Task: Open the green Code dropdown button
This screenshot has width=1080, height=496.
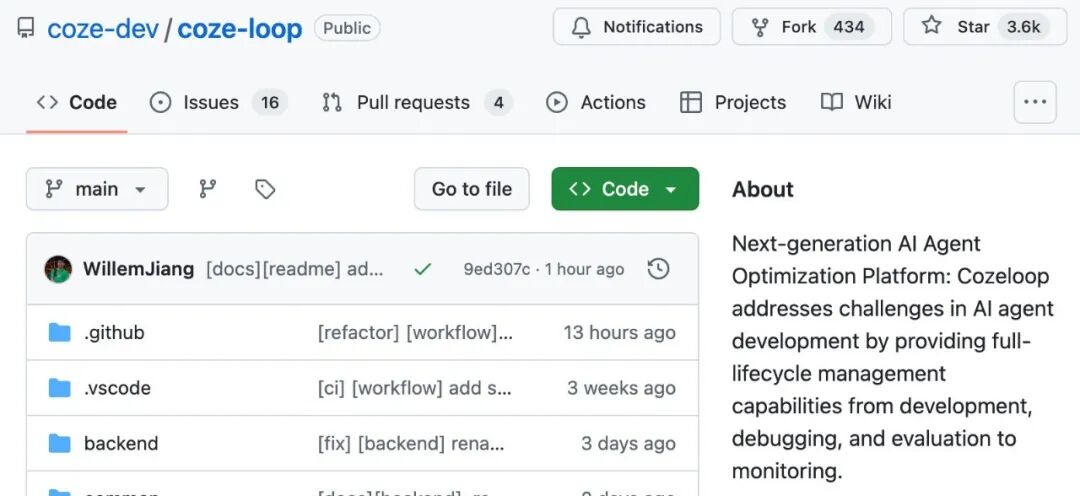Action: click(625, 189)
